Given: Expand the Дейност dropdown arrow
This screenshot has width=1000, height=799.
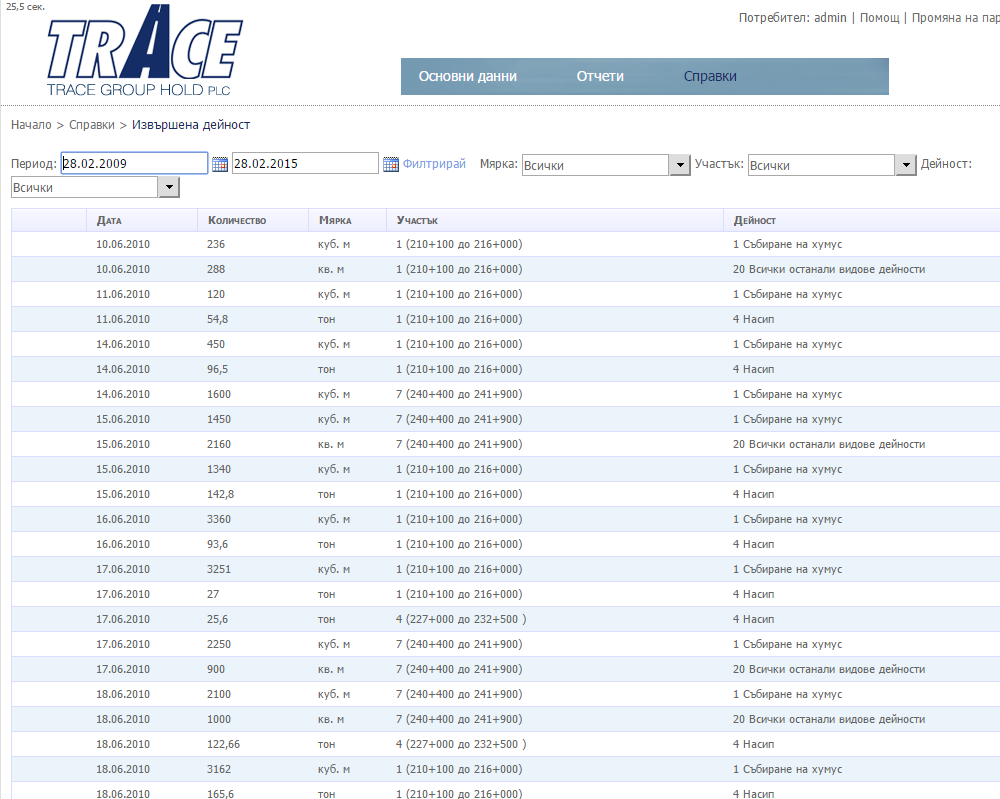Looking at the screenshot, I should tap(169, 187).
